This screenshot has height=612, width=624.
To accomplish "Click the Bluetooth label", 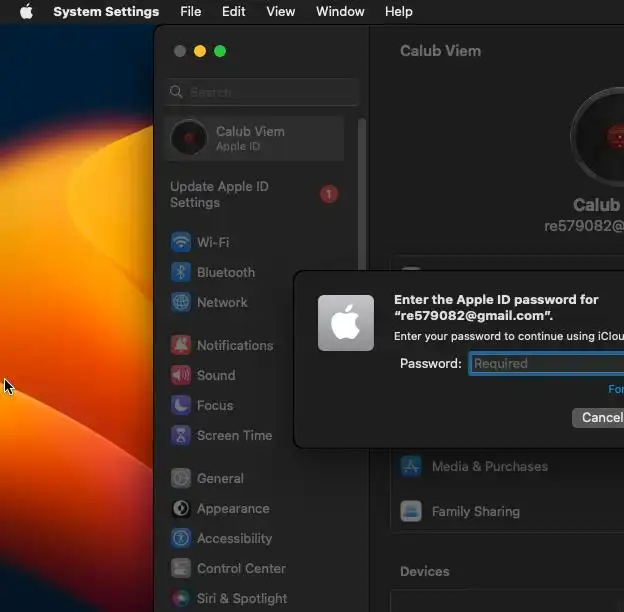I will coord(226,273).
